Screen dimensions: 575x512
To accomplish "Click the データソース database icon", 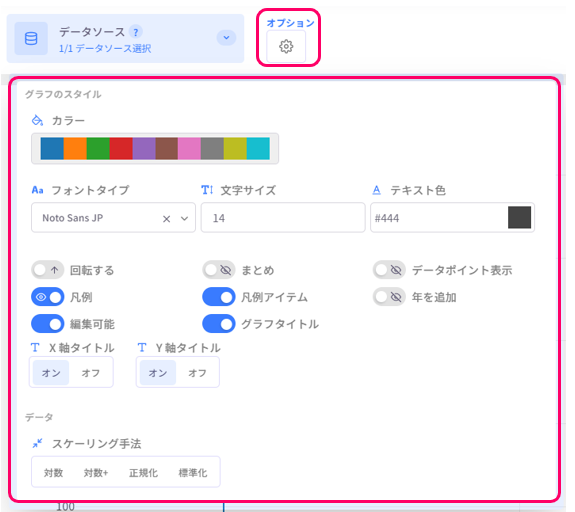I will [31, 39].
